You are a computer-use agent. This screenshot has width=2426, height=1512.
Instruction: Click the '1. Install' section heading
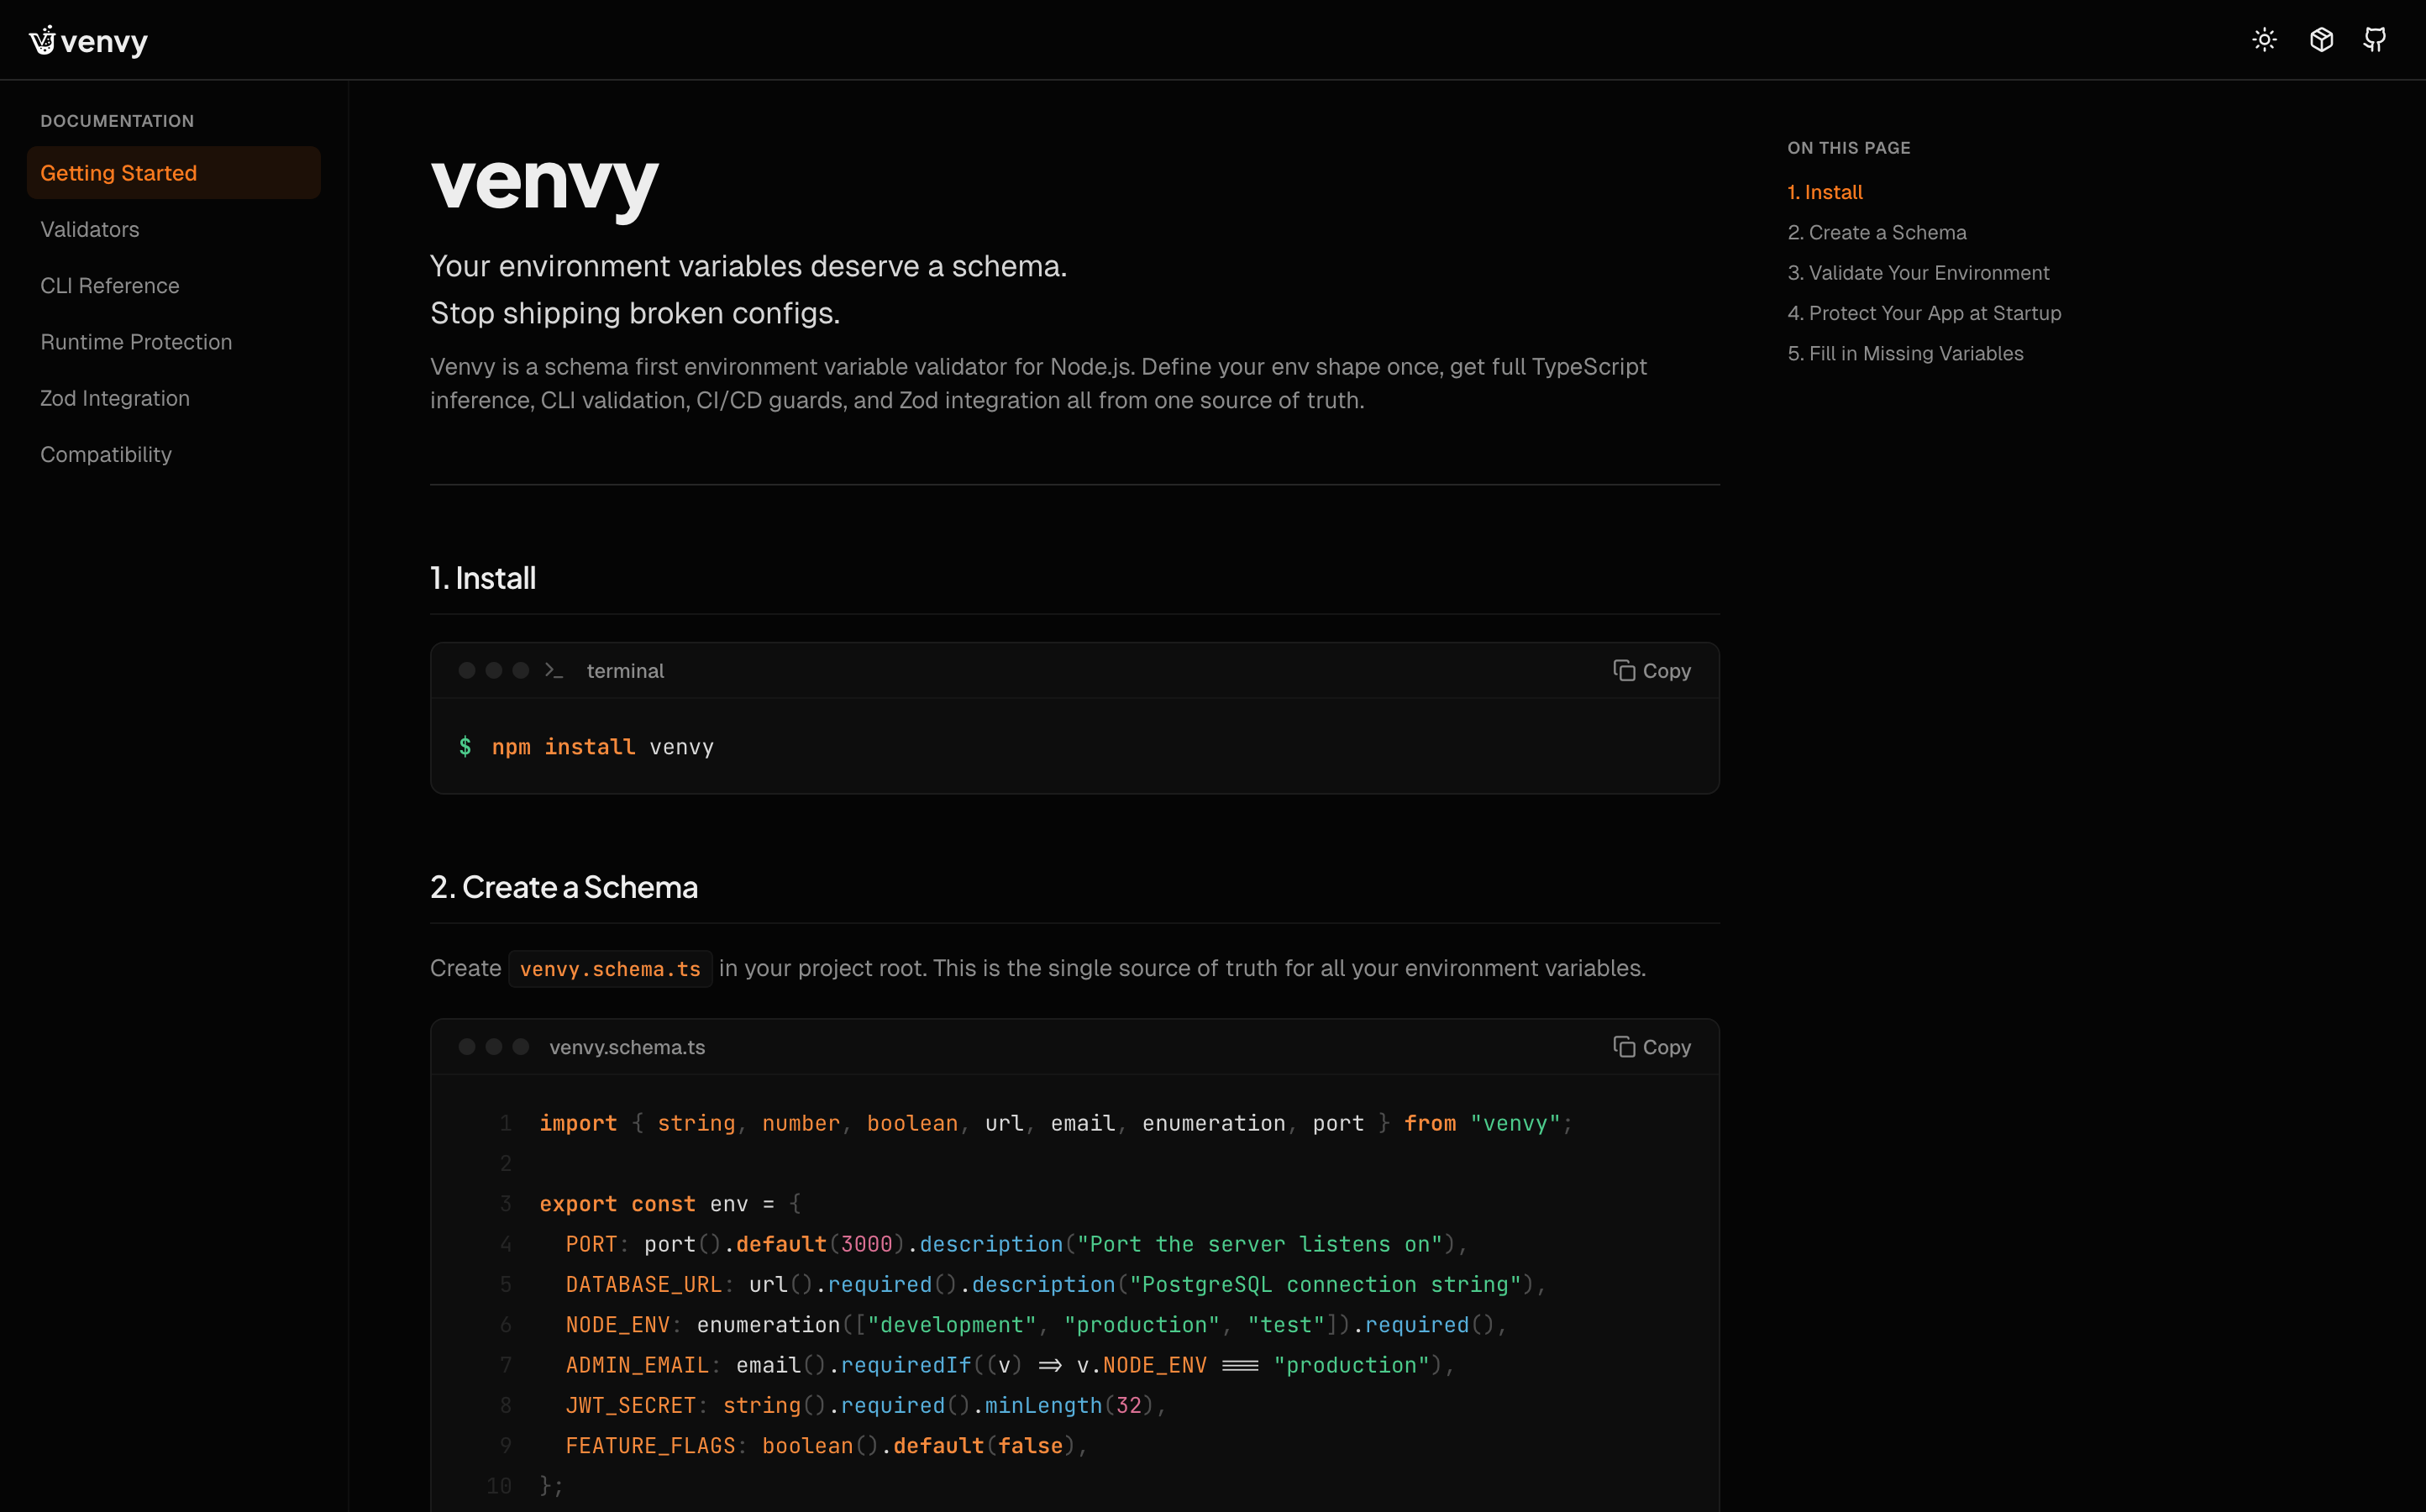pos(483,578)
